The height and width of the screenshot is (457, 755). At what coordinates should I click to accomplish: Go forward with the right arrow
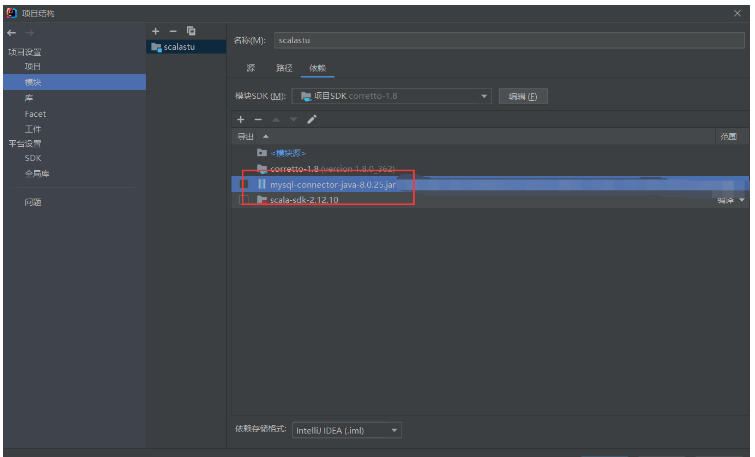(x=29, y=33)
